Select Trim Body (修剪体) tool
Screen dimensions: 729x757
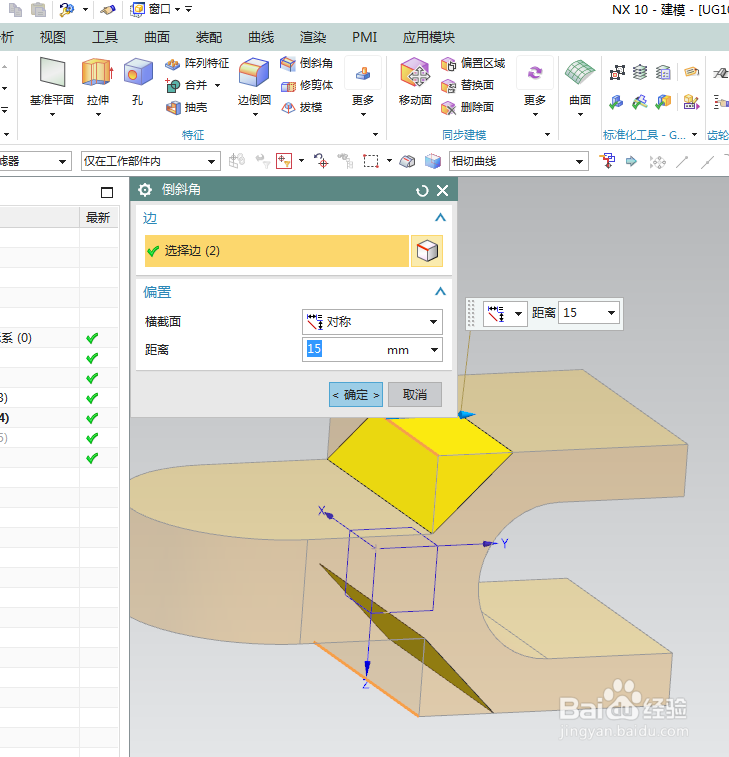pyautogui.click(x=307, y=85)
